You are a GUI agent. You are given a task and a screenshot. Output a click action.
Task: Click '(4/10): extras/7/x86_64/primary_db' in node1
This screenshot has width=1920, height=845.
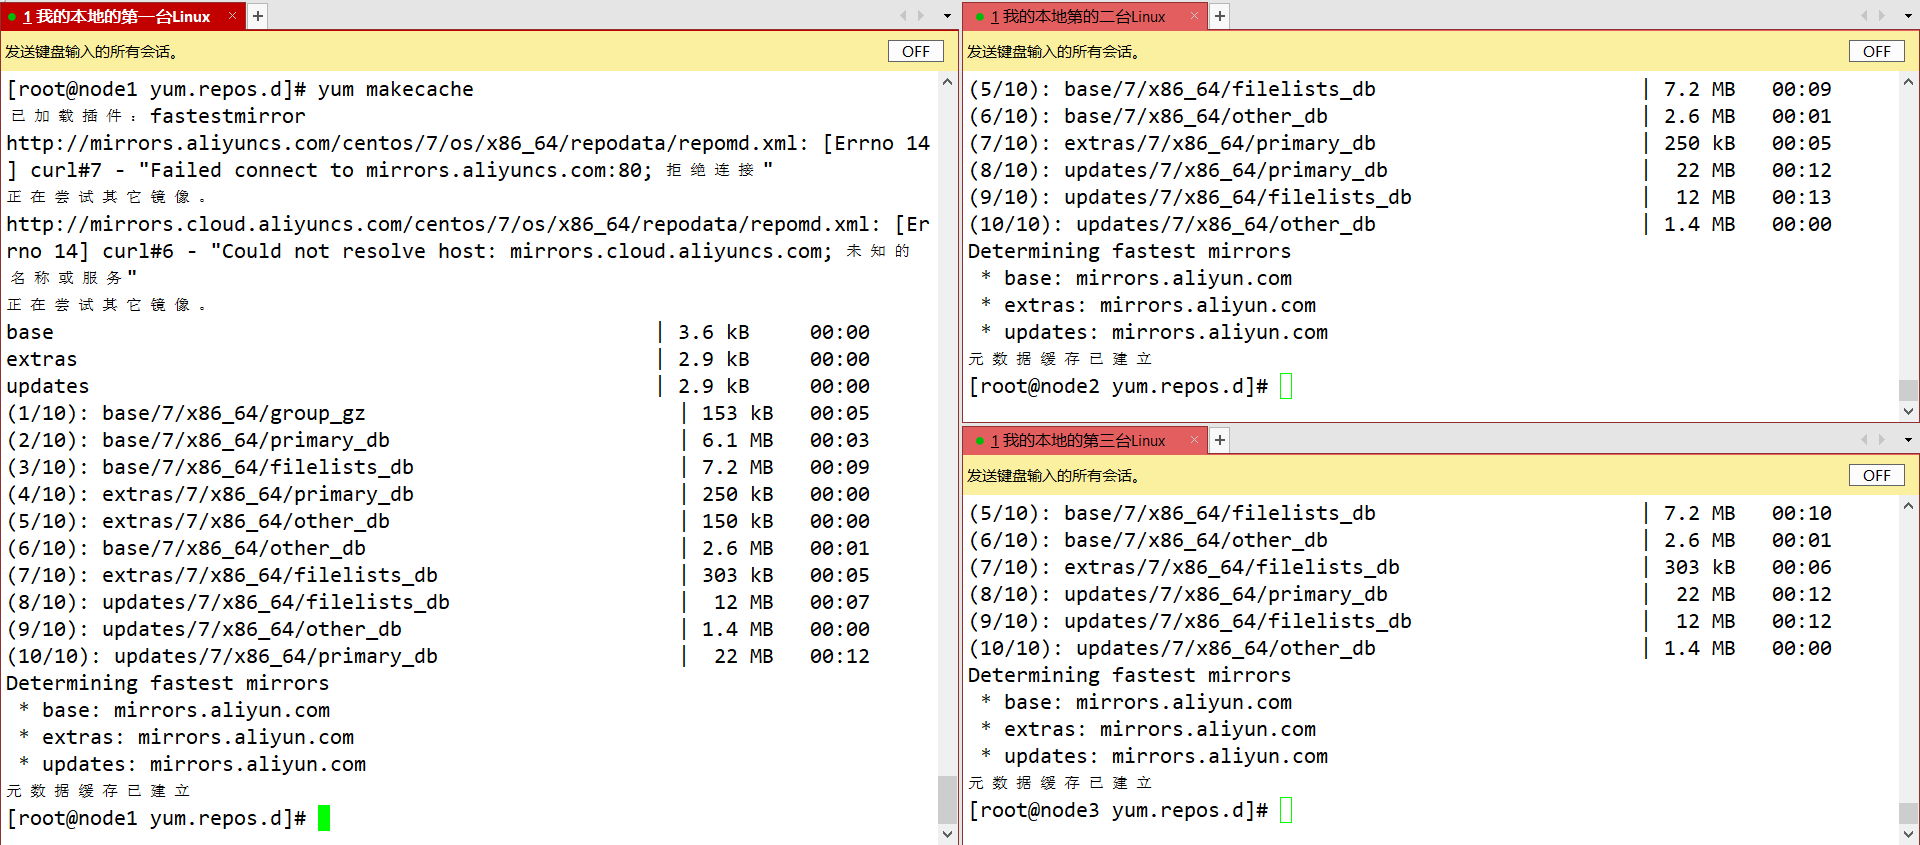coord(210,494)
